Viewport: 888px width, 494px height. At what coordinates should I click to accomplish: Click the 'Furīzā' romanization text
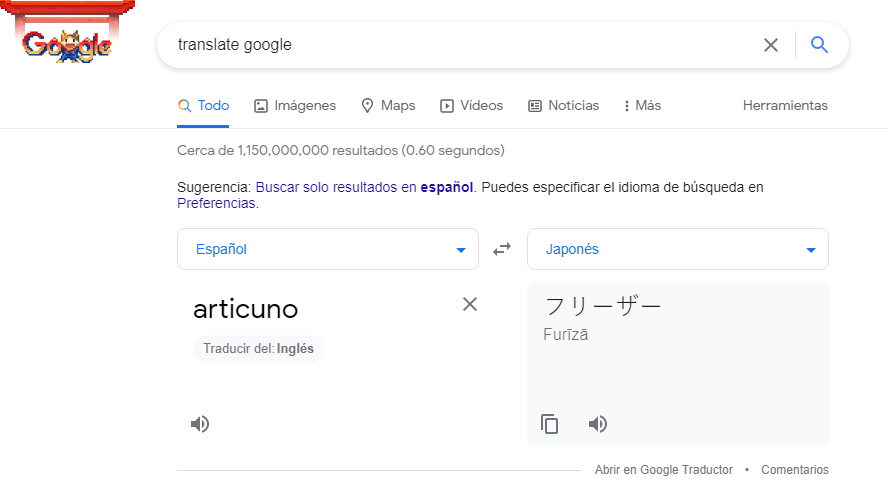(x=566, y=335)
